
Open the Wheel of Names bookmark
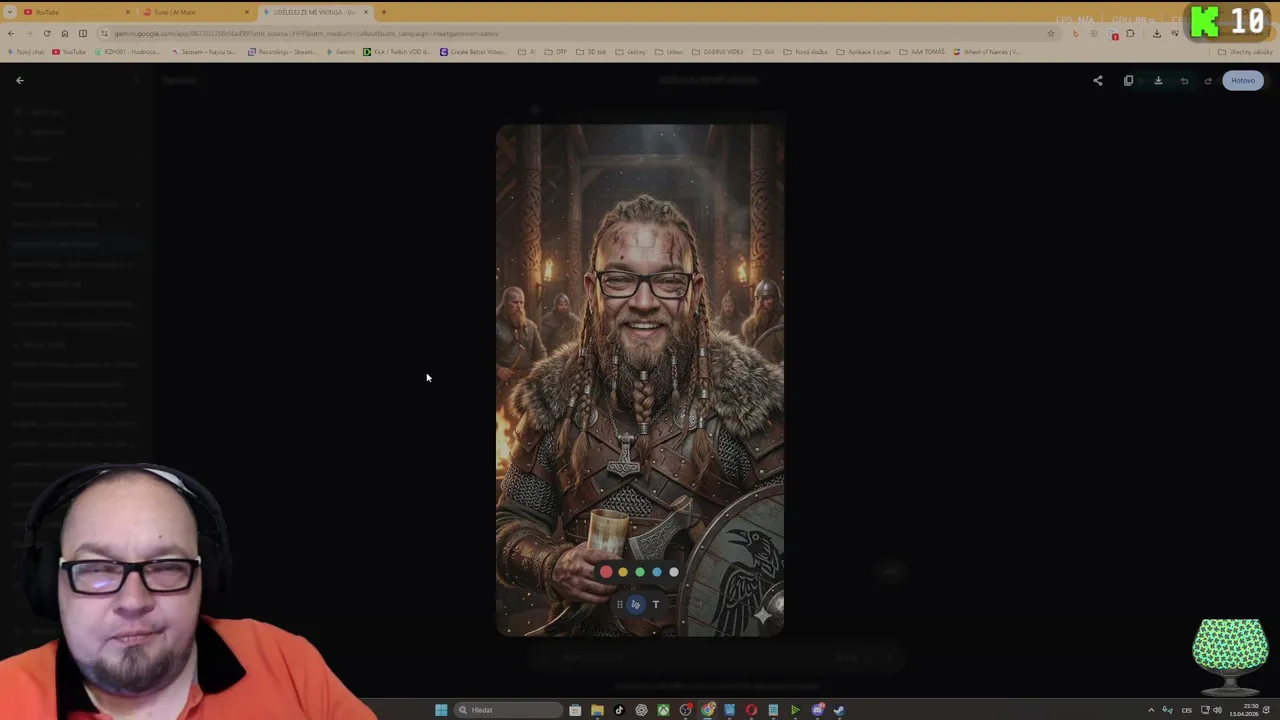point(986,52)
